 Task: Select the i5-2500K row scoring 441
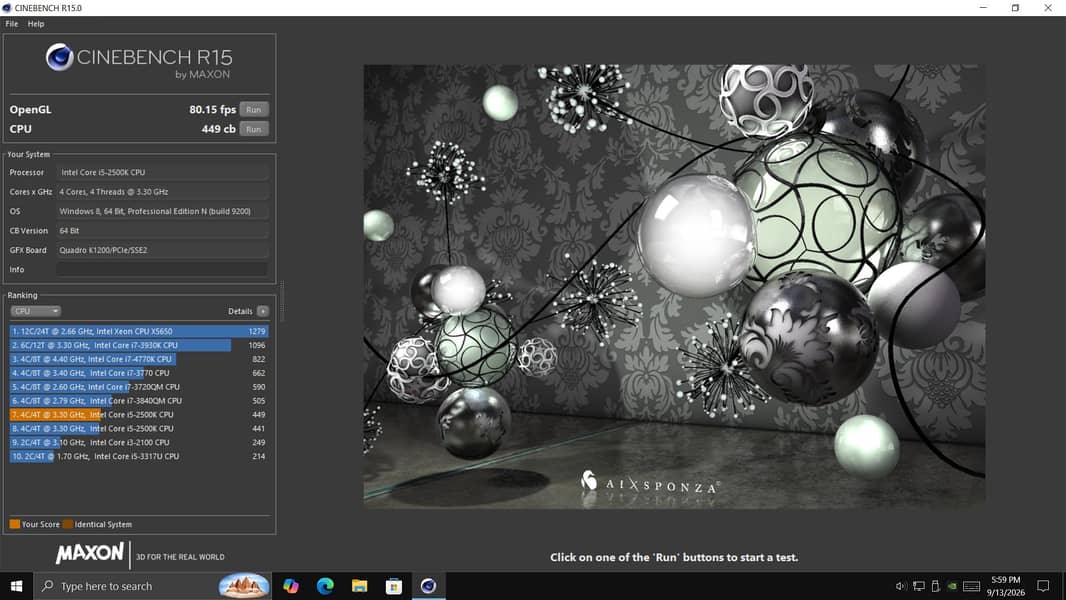point(139,429)
